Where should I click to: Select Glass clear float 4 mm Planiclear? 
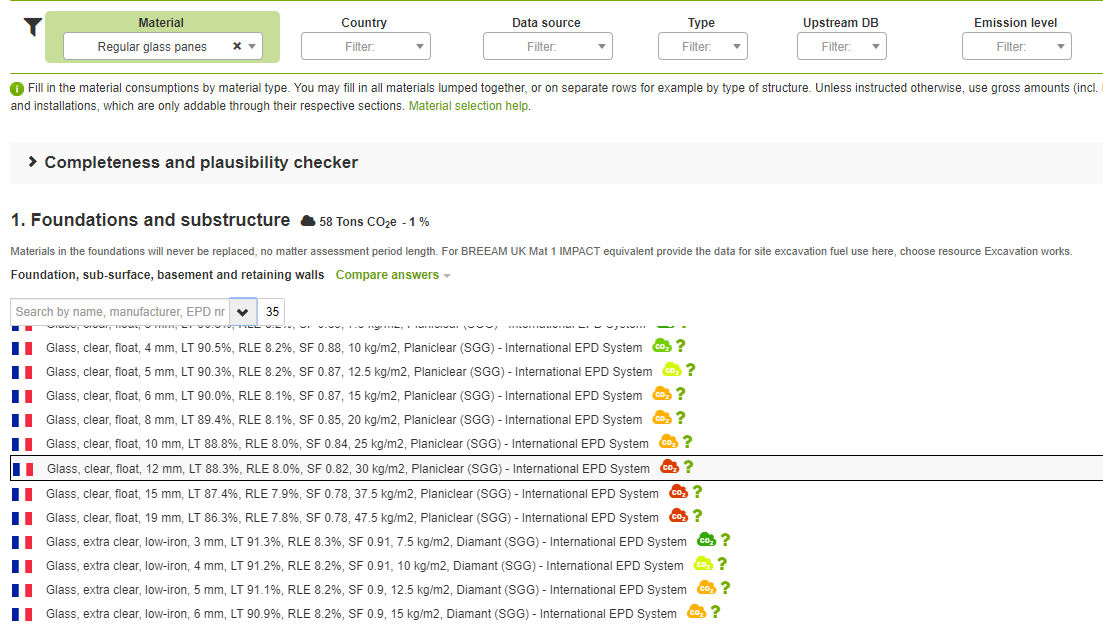coord(344,347)
